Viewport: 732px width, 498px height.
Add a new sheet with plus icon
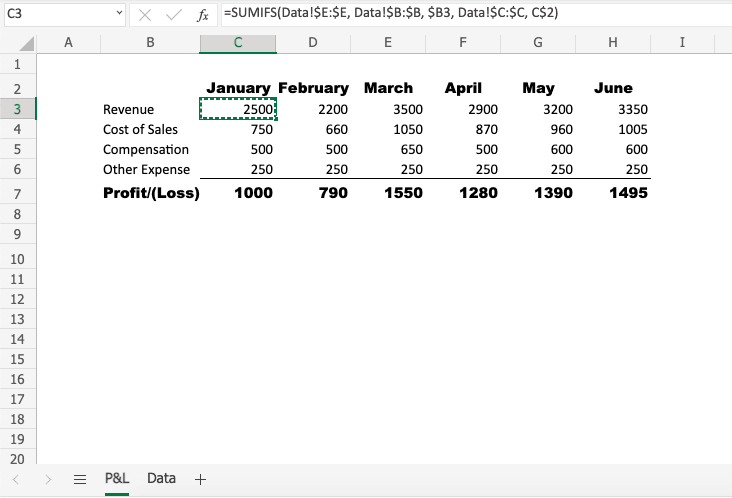click(x=200, y=479)
